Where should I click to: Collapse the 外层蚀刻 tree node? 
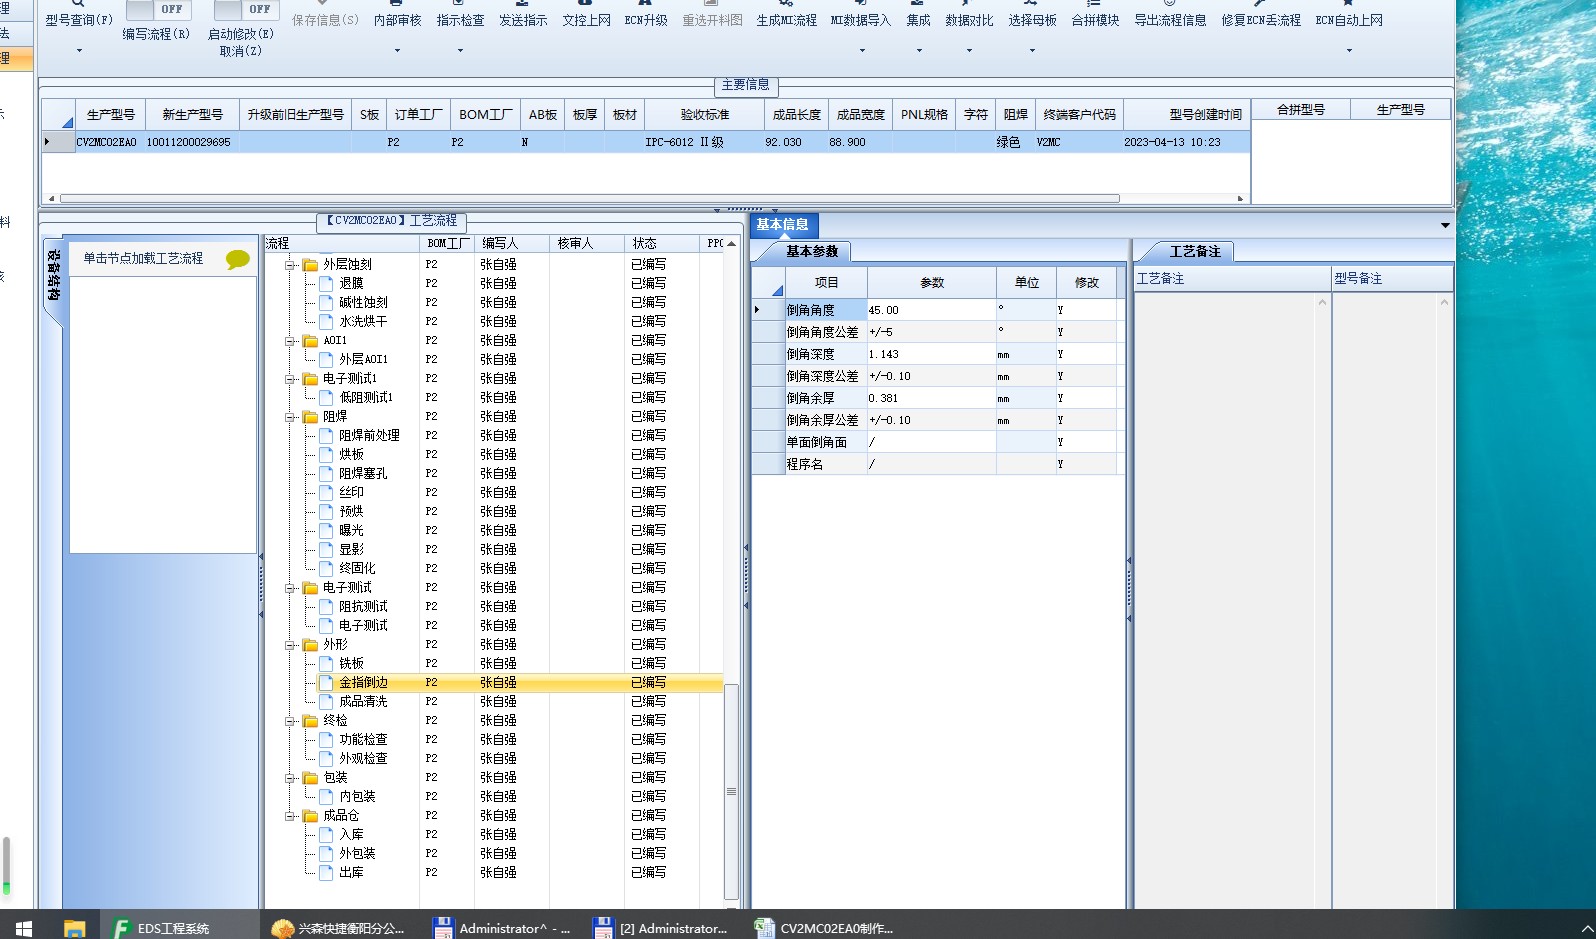coord(291,265)
